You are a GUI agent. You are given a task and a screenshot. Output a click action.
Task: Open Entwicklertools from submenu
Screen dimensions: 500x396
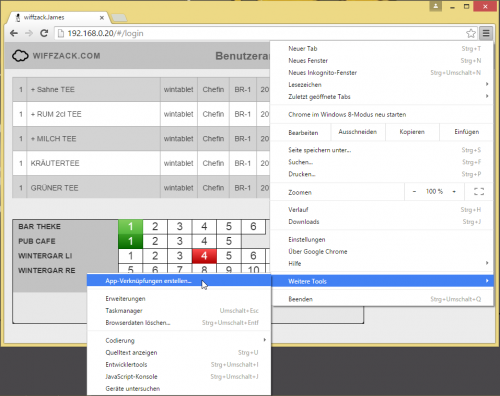pyautogui.click(x=179, y=365)
